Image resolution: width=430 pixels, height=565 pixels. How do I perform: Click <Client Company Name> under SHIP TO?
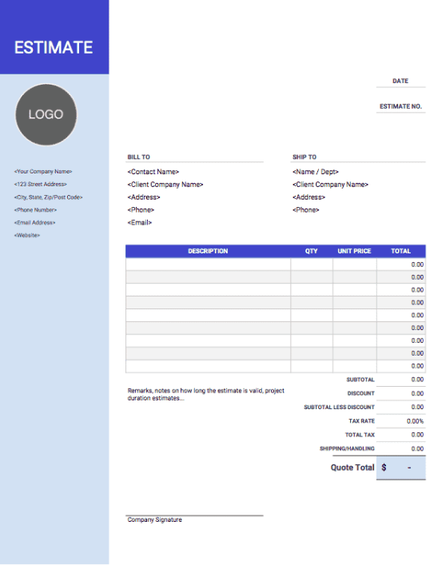[330, 184]
